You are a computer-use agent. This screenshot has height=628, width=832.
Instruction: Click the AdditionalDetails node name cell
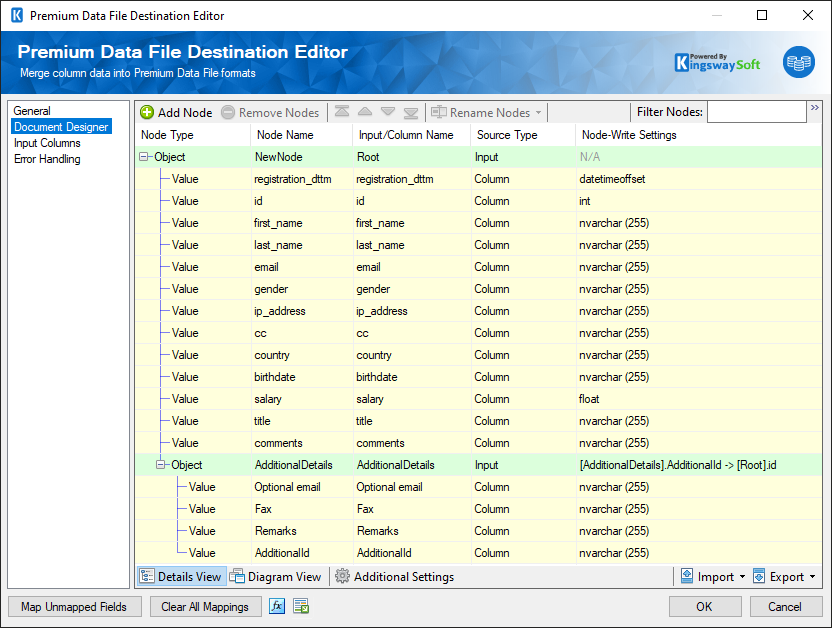point(301,465)
